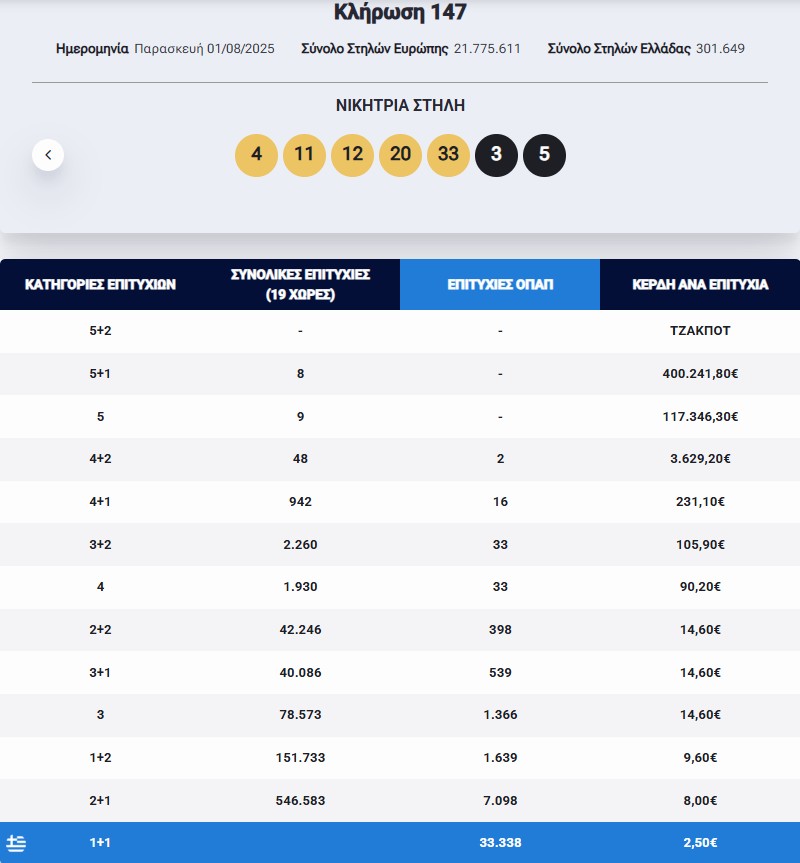The width and height of the screenshot is (800, 863).
Task: Select the gold ball numbered 4
Action: 256,155
